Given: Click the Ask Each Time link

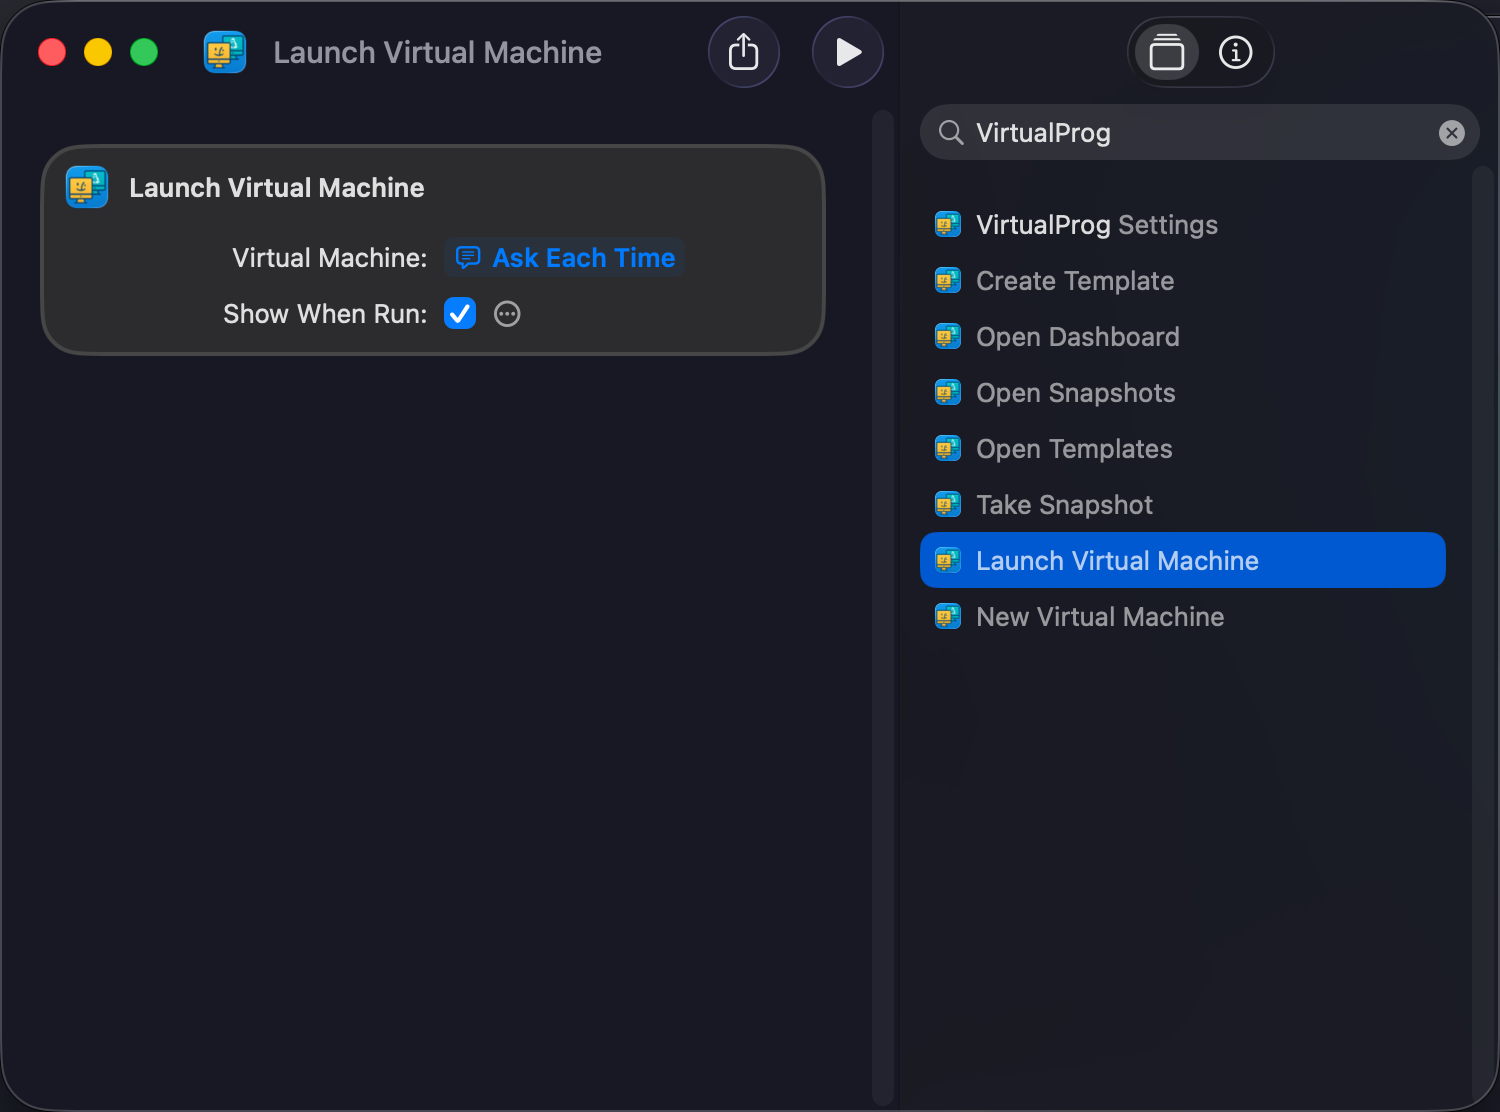Looking at the screenshot, I should point(583,257).
